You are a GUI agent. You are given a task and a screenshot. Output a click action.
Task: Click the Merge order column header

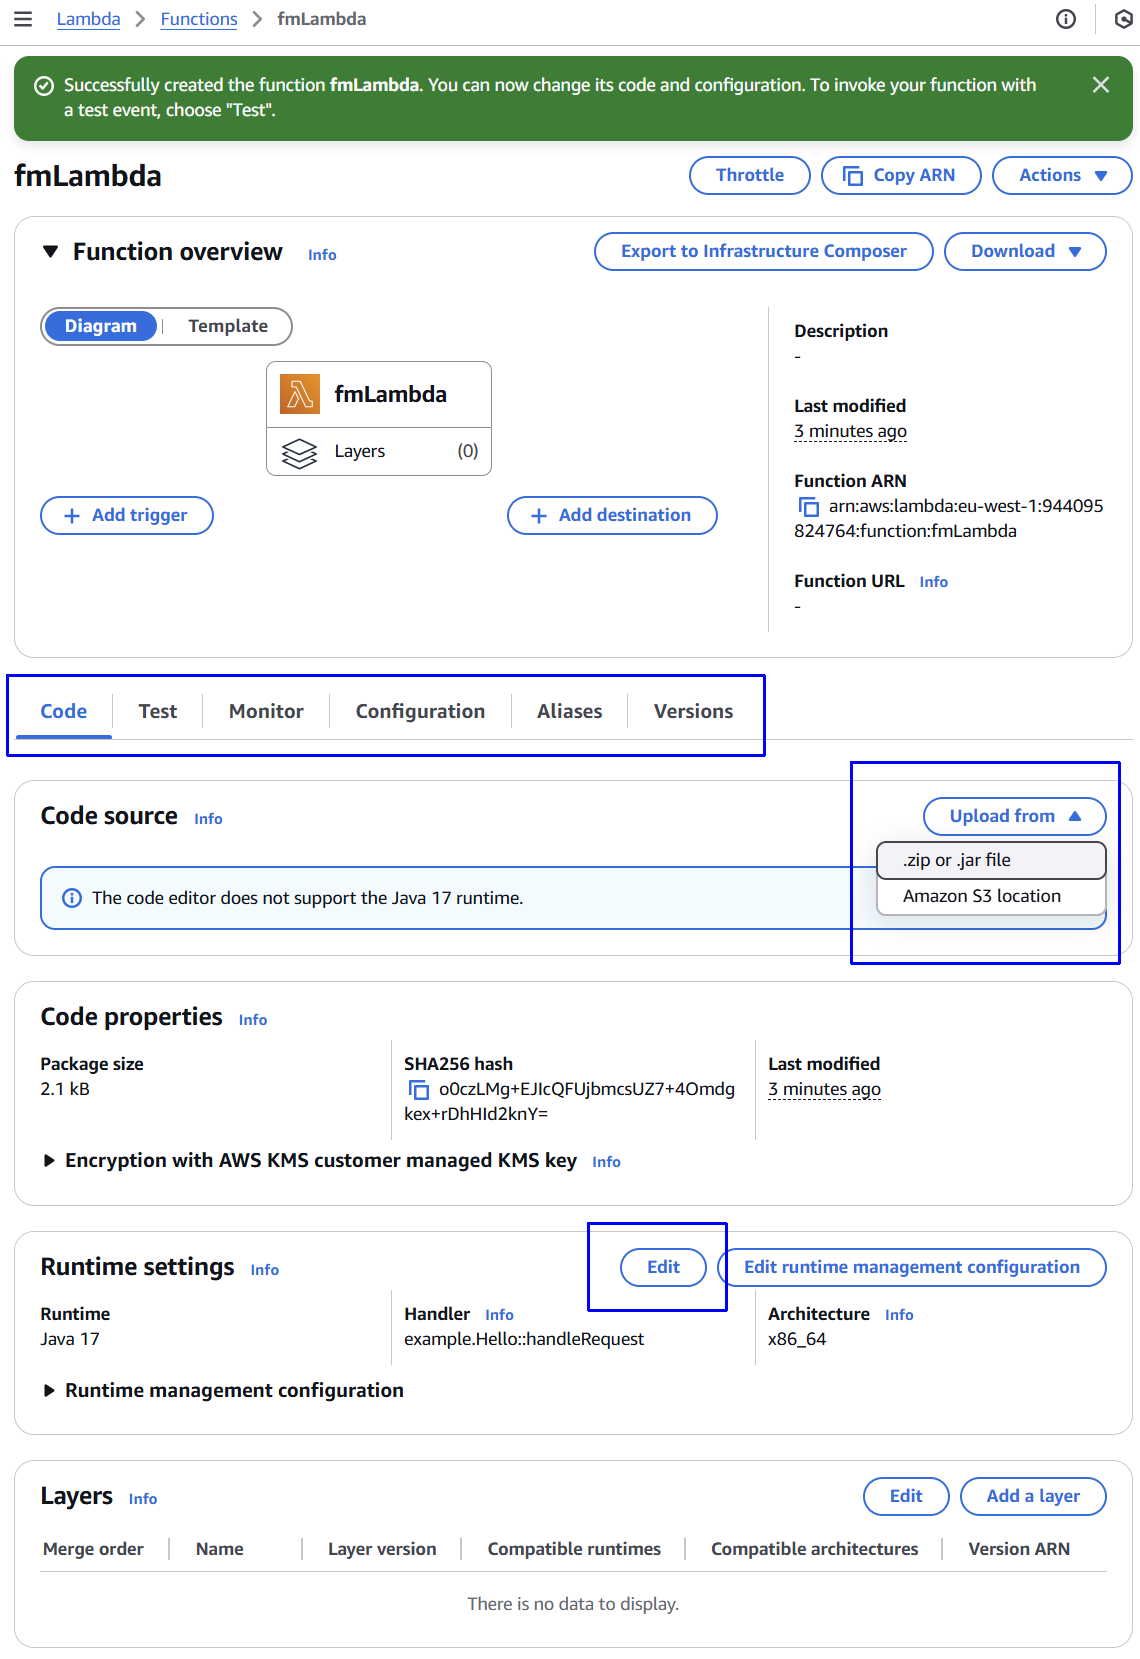(x=93, y=1549)
